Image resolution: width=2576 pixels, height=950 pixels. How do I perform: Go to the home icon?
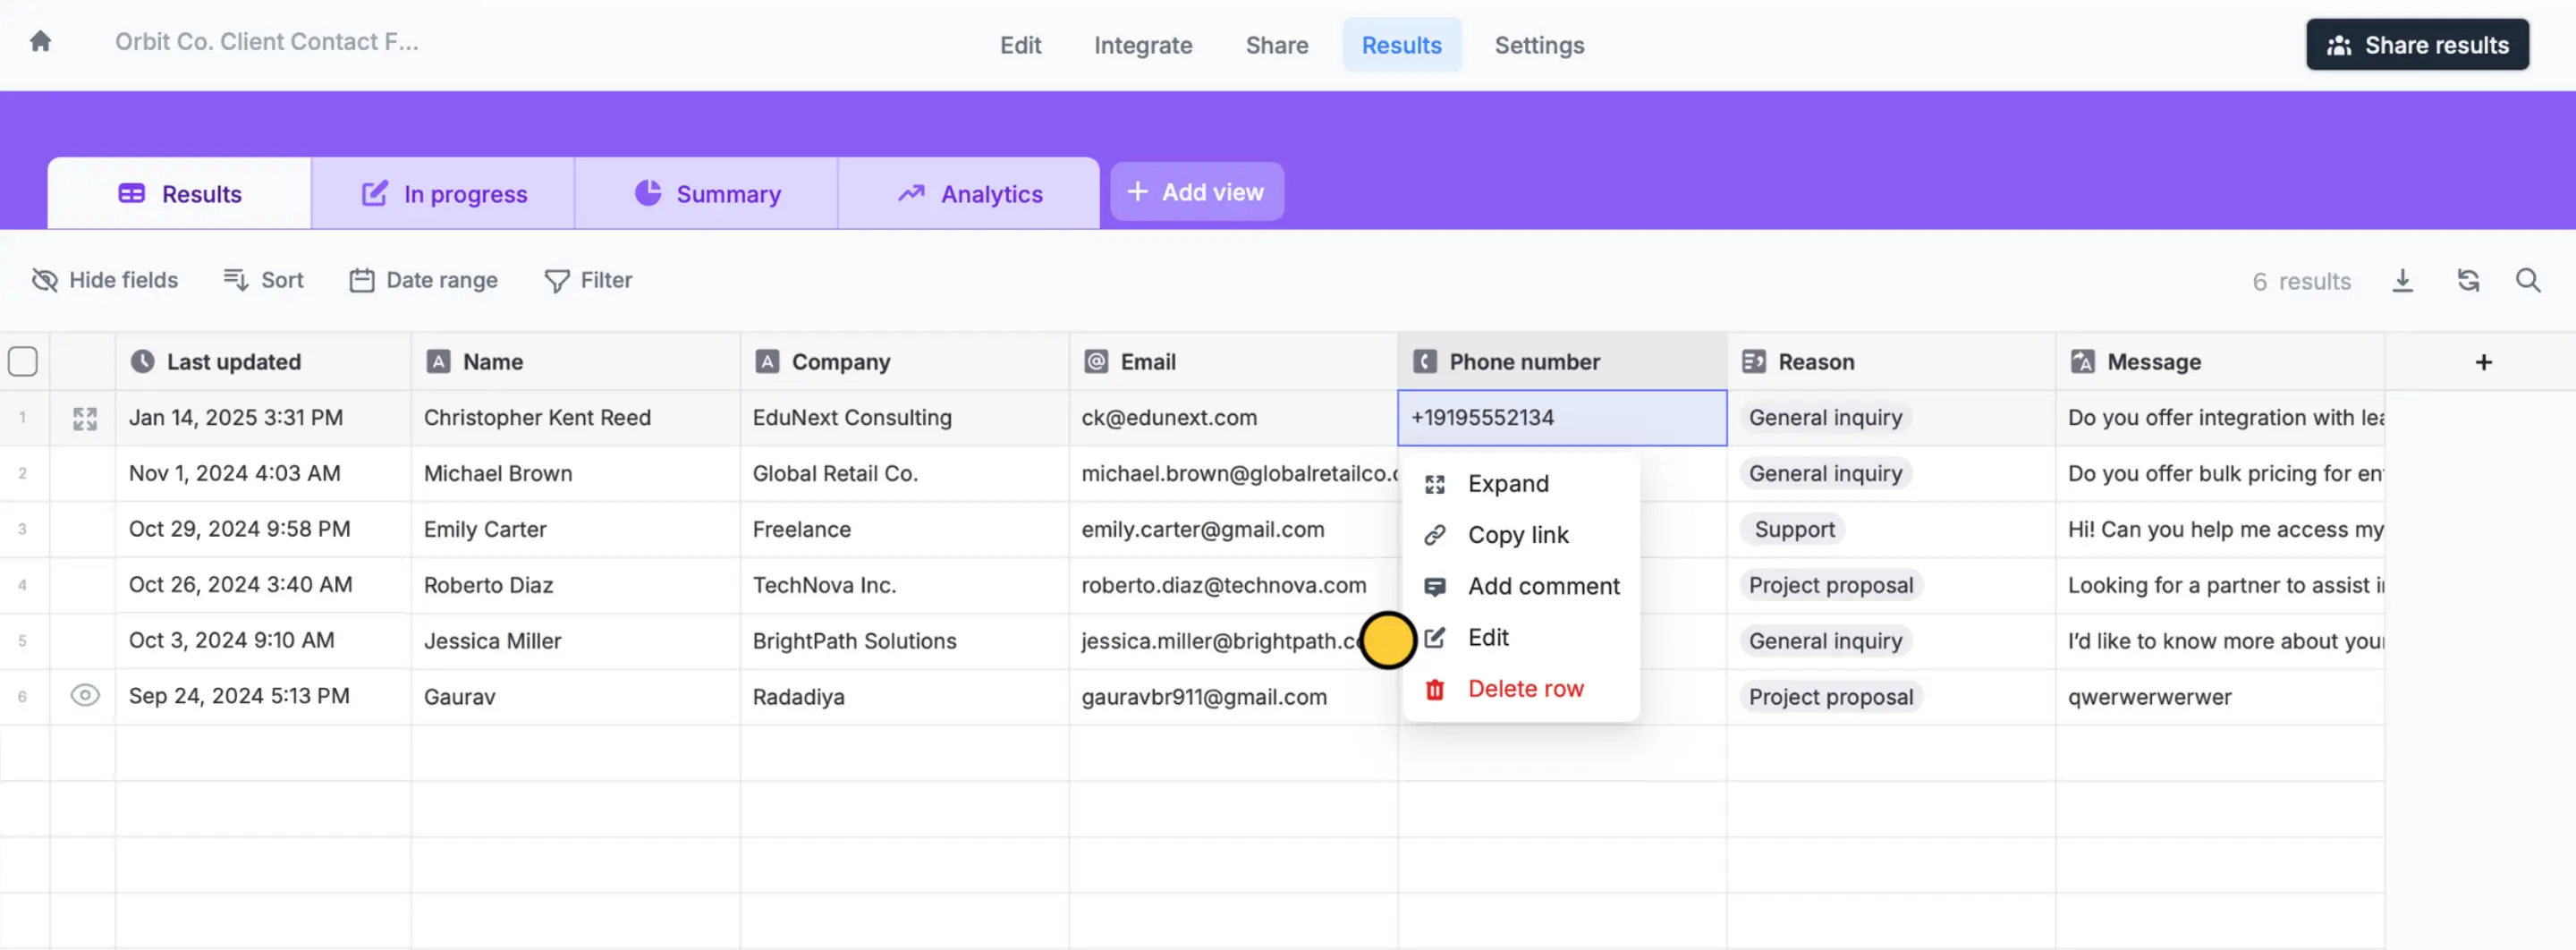[x=40, y=41]
